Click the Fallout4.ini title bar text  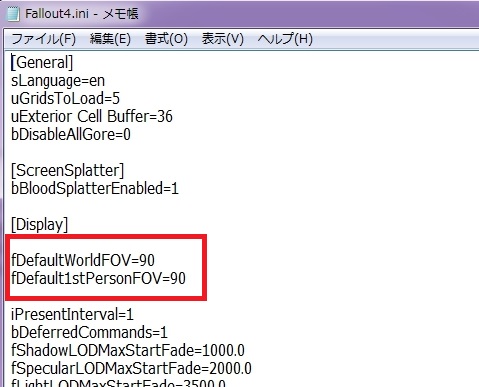[82, 14]
